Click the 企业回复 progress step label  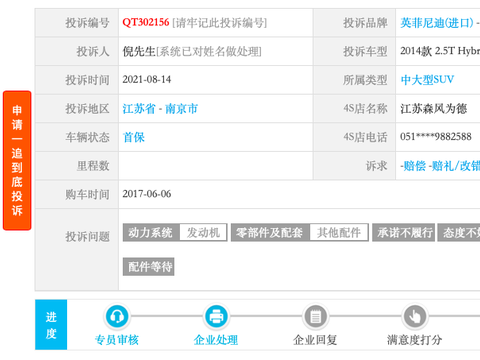(x=315, y=340)
